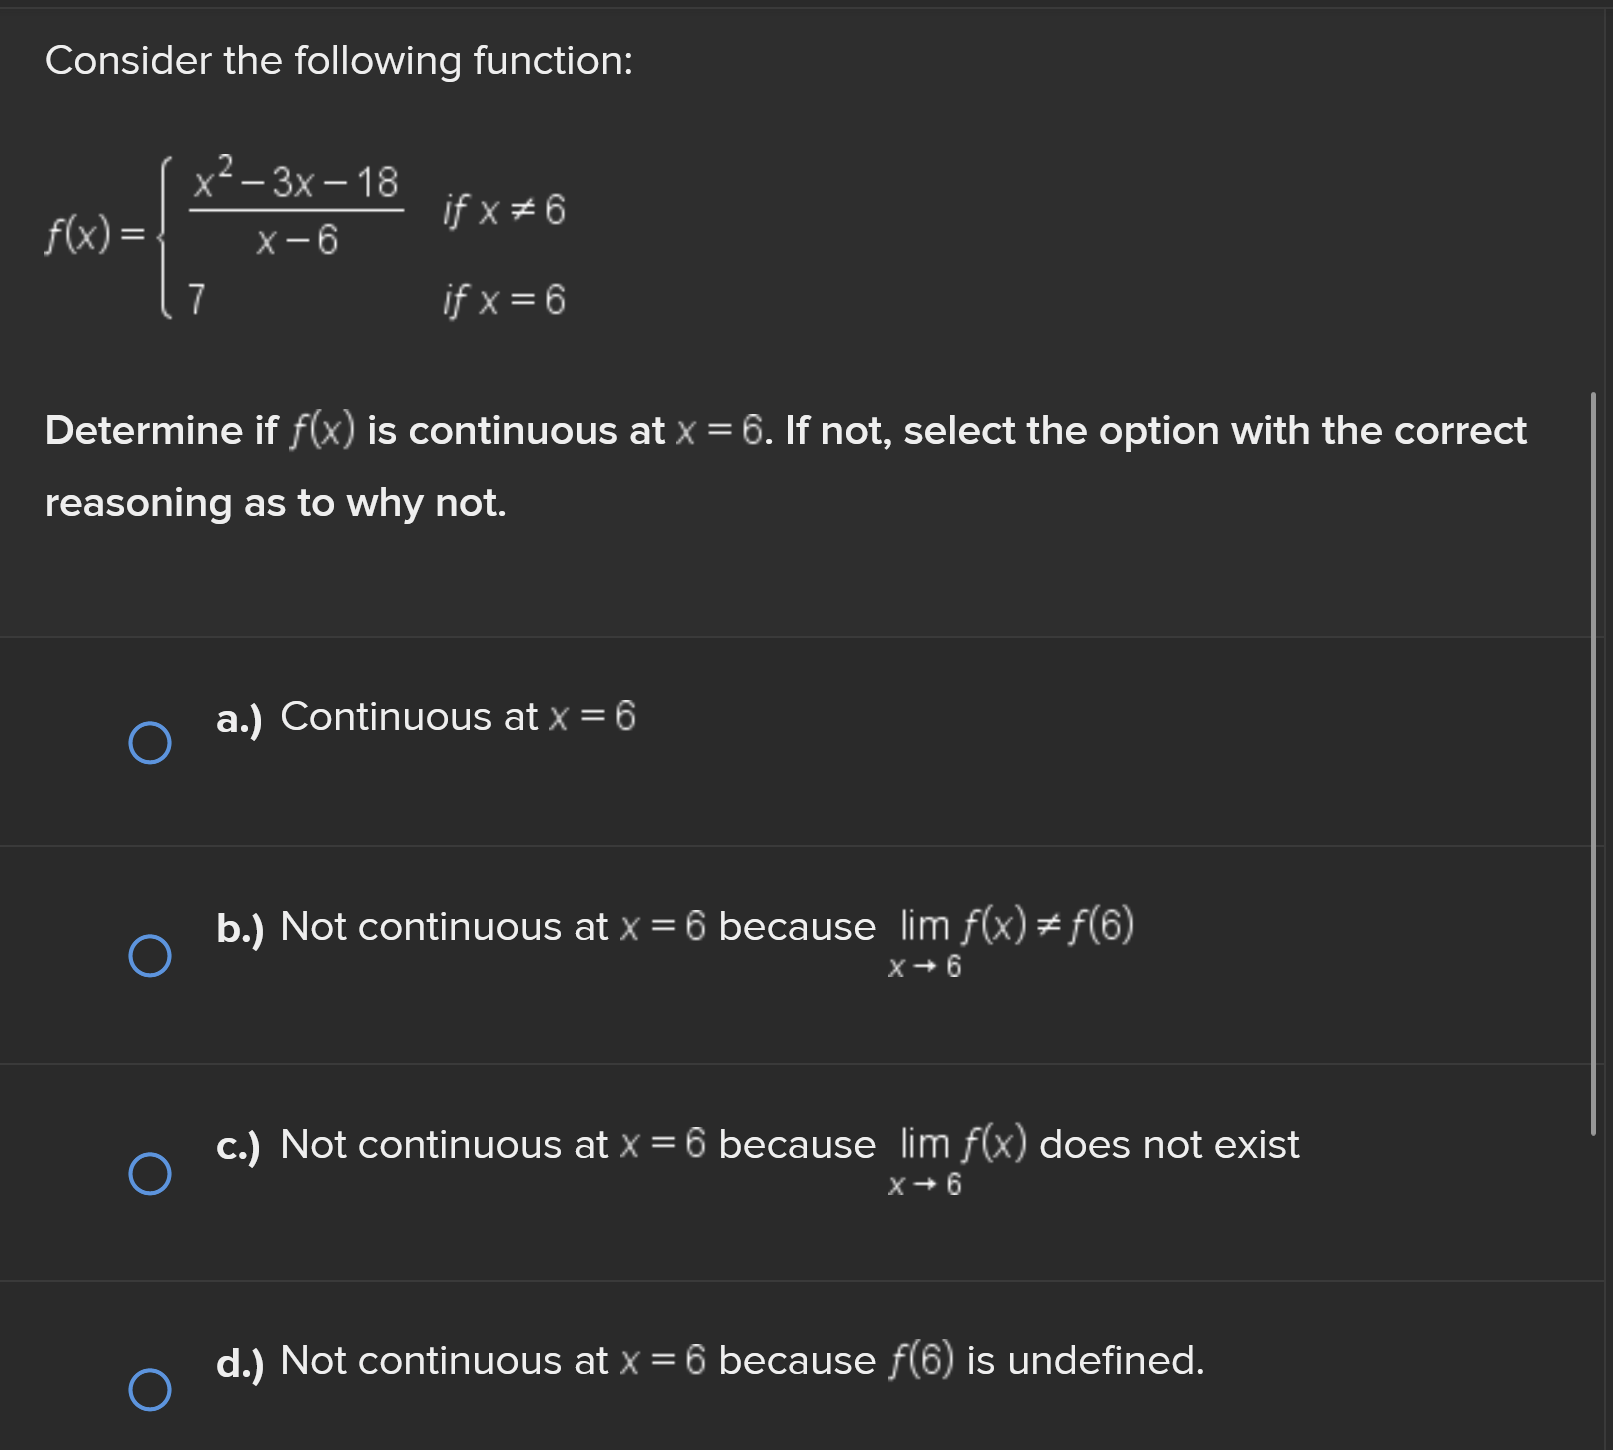Click the 'Consider the following function:' heading
This screenshot has width=1613, height=1450.
[339, 60]
